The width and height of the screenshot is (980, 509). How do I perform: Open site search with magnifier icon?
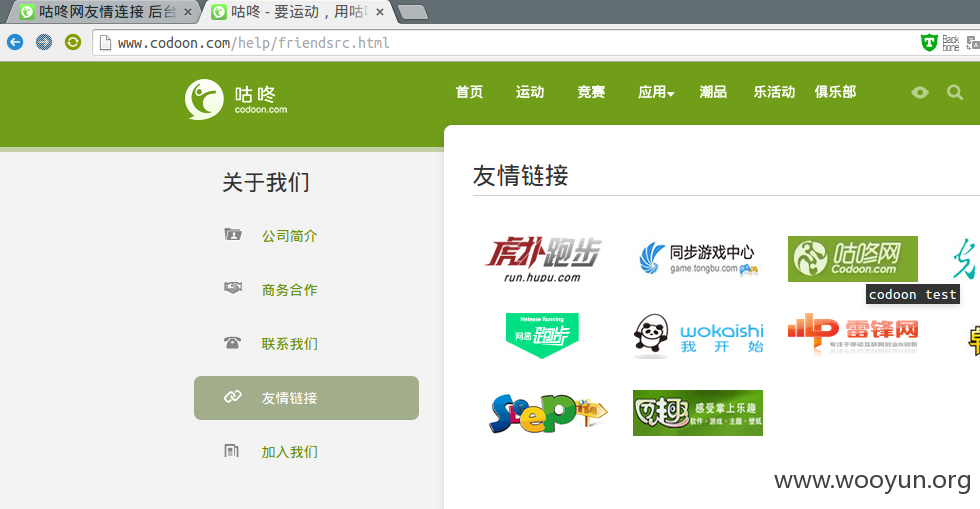[955, 93]
